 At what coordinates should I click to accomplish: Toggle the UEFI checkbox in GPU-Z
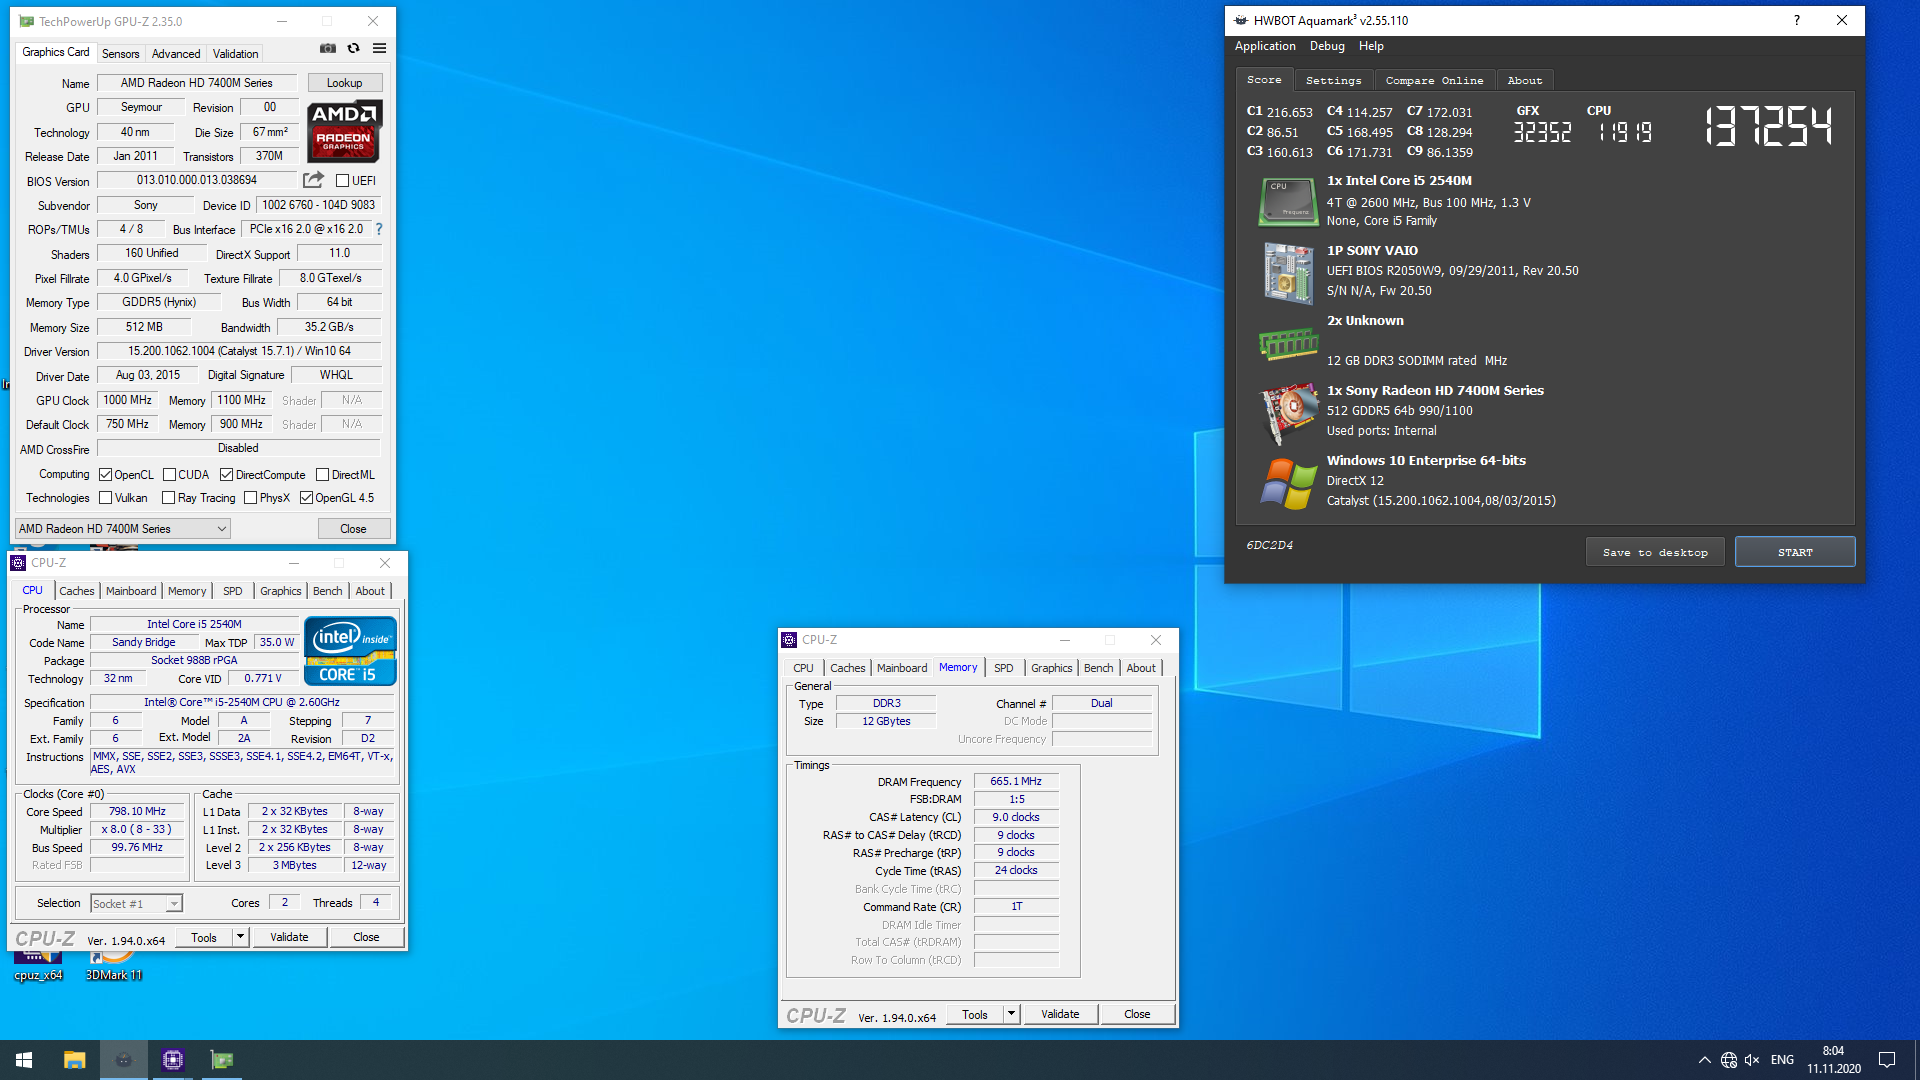[x=343, y=181]
